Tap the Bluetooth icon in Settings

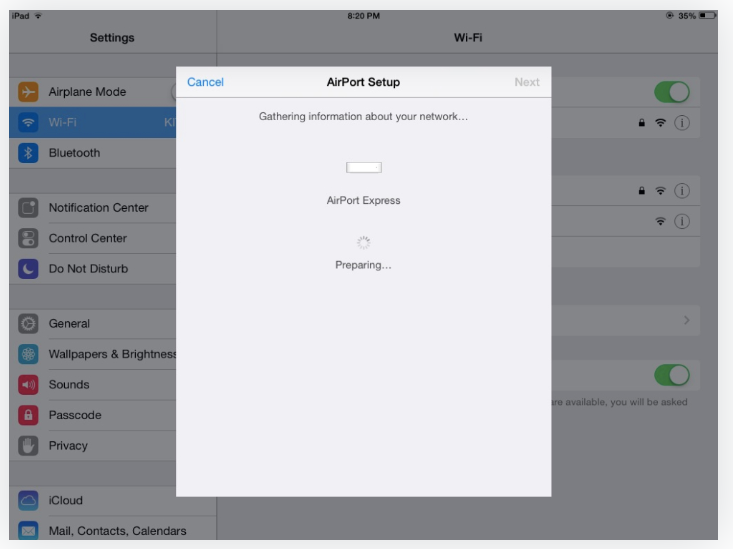28,153
